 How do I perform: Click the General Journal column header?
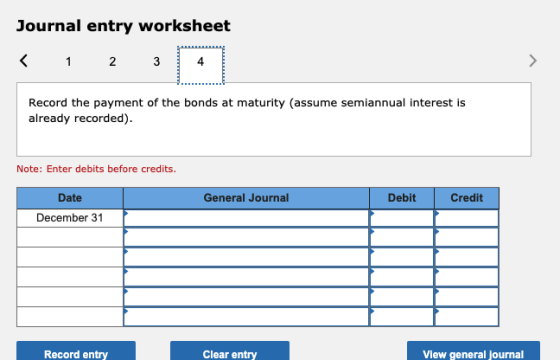(x=246, y=198)
